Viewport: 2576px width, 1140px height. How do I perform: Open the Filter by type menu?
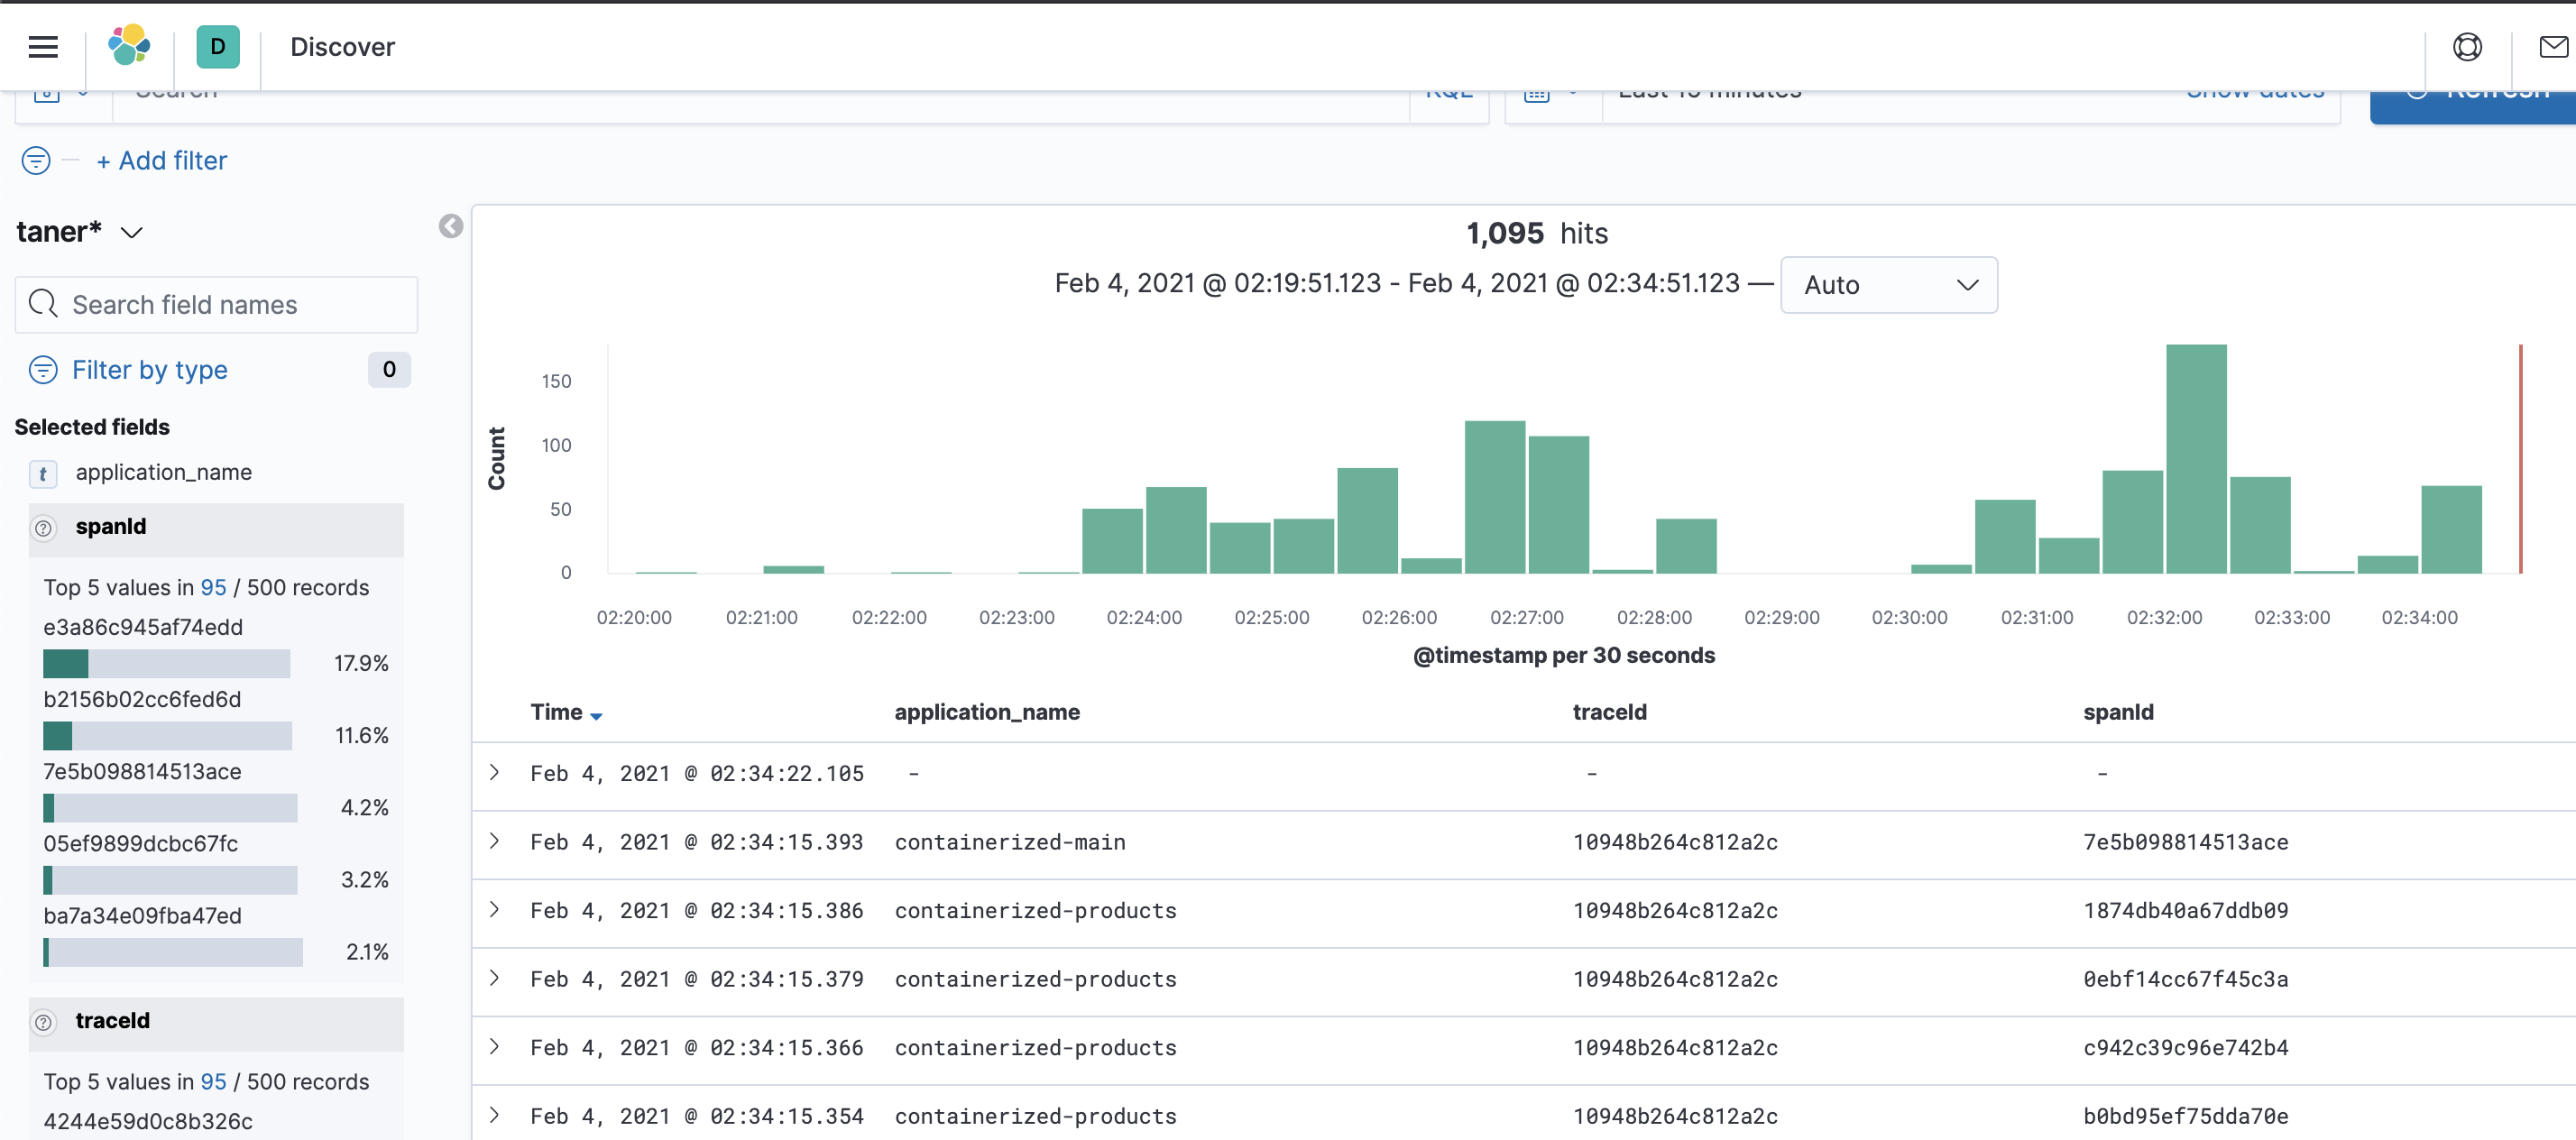[x=149, y=370]
